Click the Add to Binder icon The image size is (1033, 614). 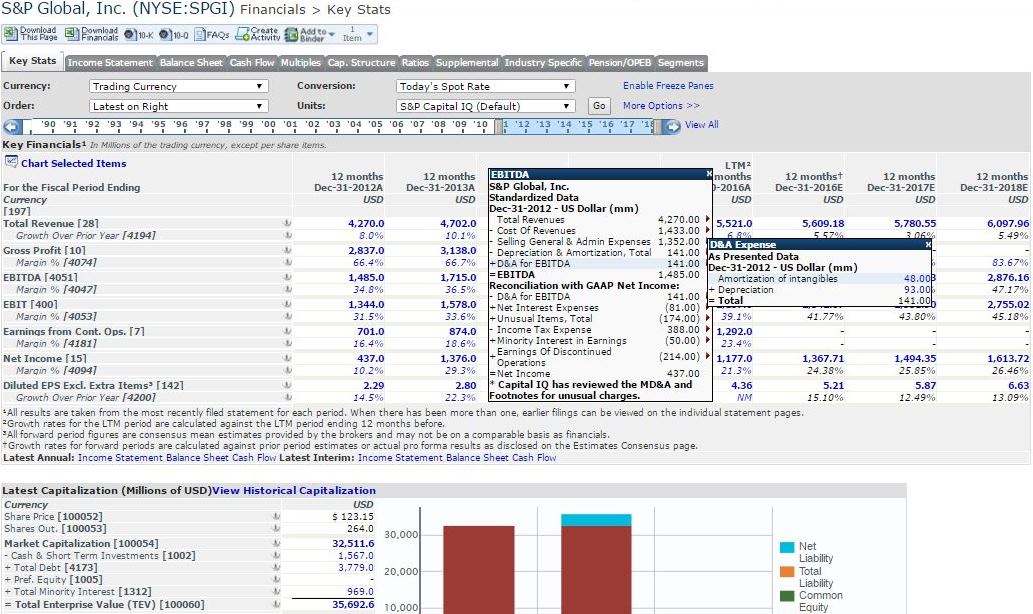click(x=291, y=34)
